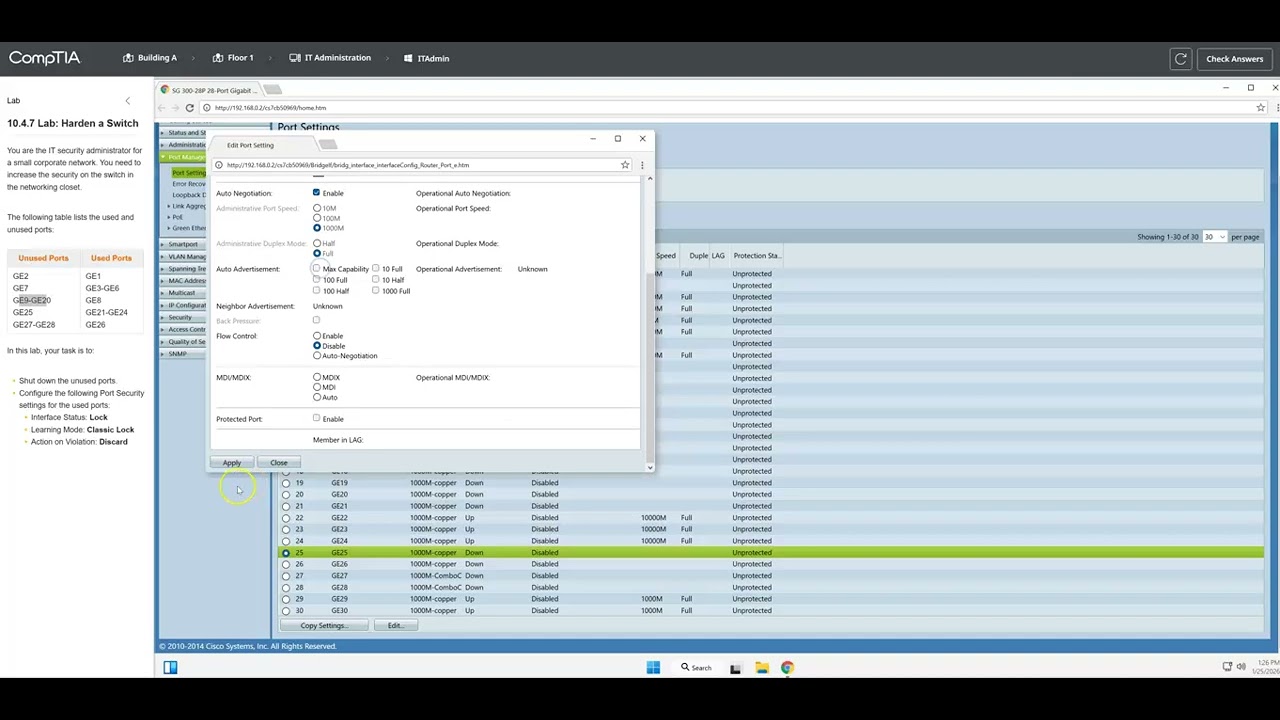This screenshot has height=720, width=1280.
Task: Bookmark the Edit Port Setting page star
Action: pyautogui.click(x=625, y=165)
